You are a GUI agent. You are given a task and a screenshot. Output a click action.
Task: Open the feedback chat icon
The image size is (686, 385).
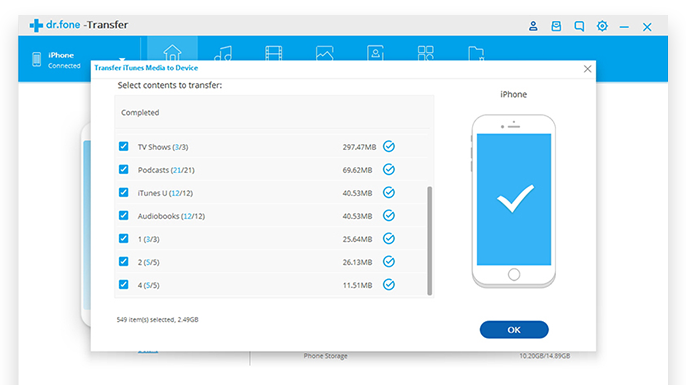[x=579, y=26]
